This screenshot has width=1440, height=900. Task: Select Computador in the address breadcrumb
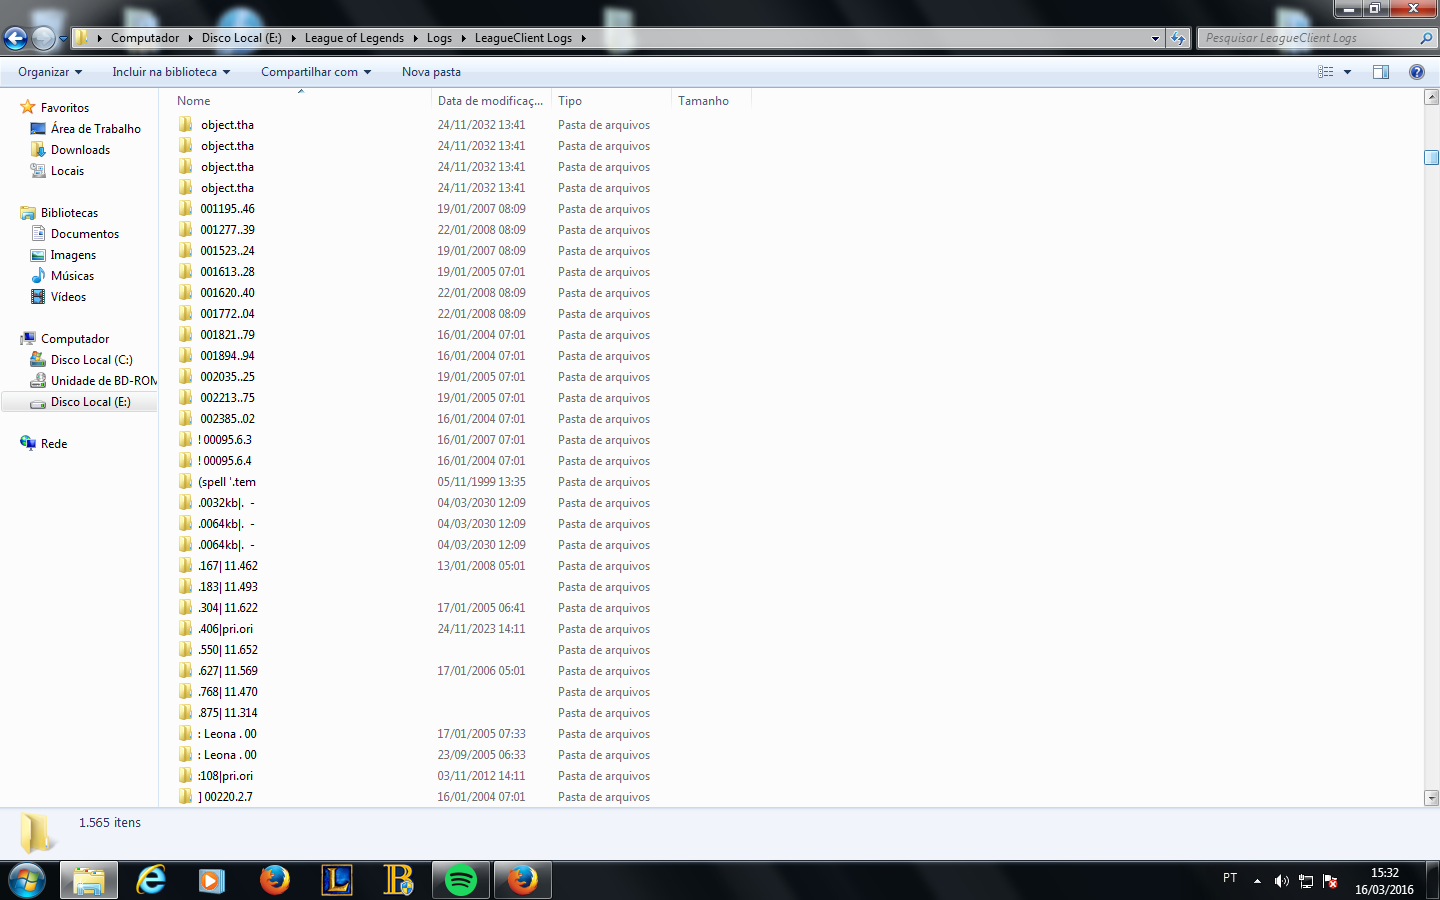(145, 38)
